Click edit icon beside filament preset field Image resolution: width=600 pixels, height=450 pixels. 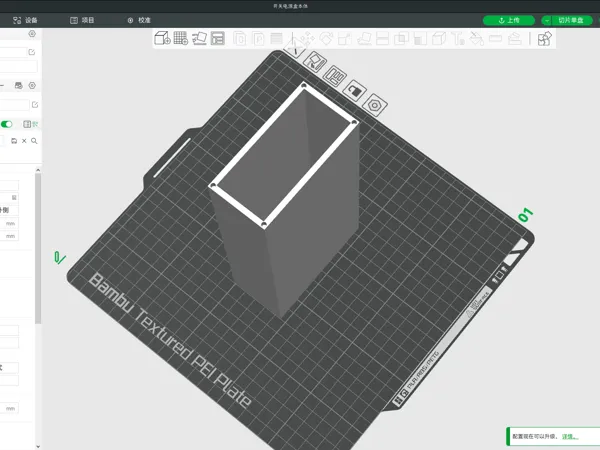35,104
